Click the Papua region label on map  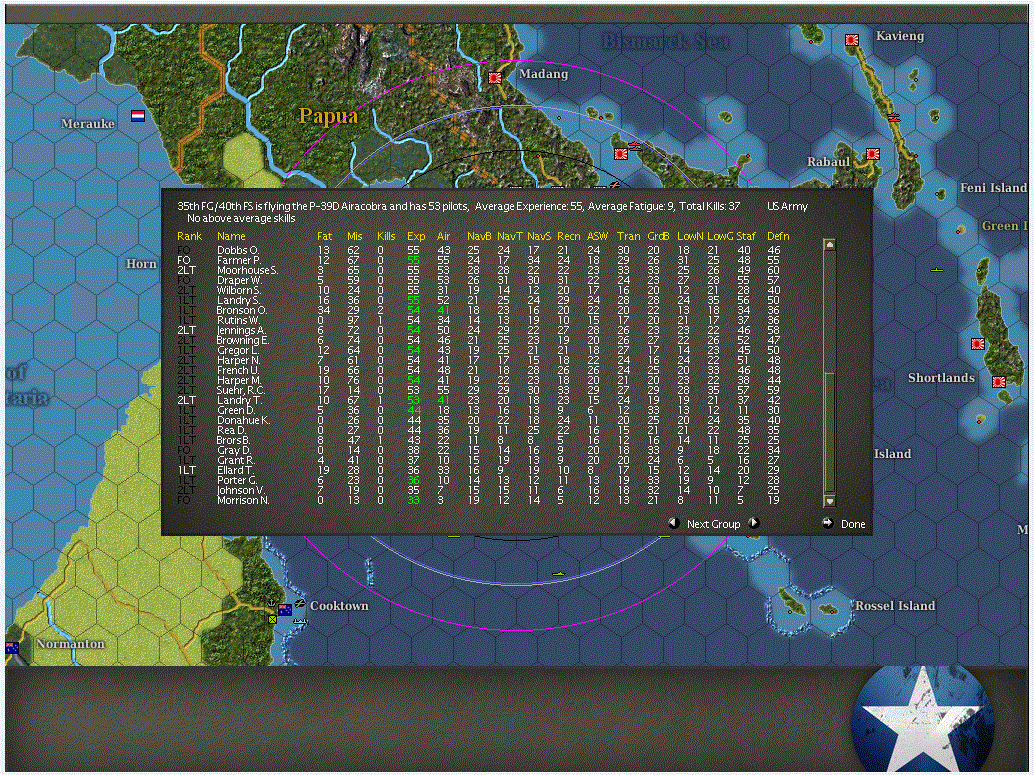click(x=328, y=116)
